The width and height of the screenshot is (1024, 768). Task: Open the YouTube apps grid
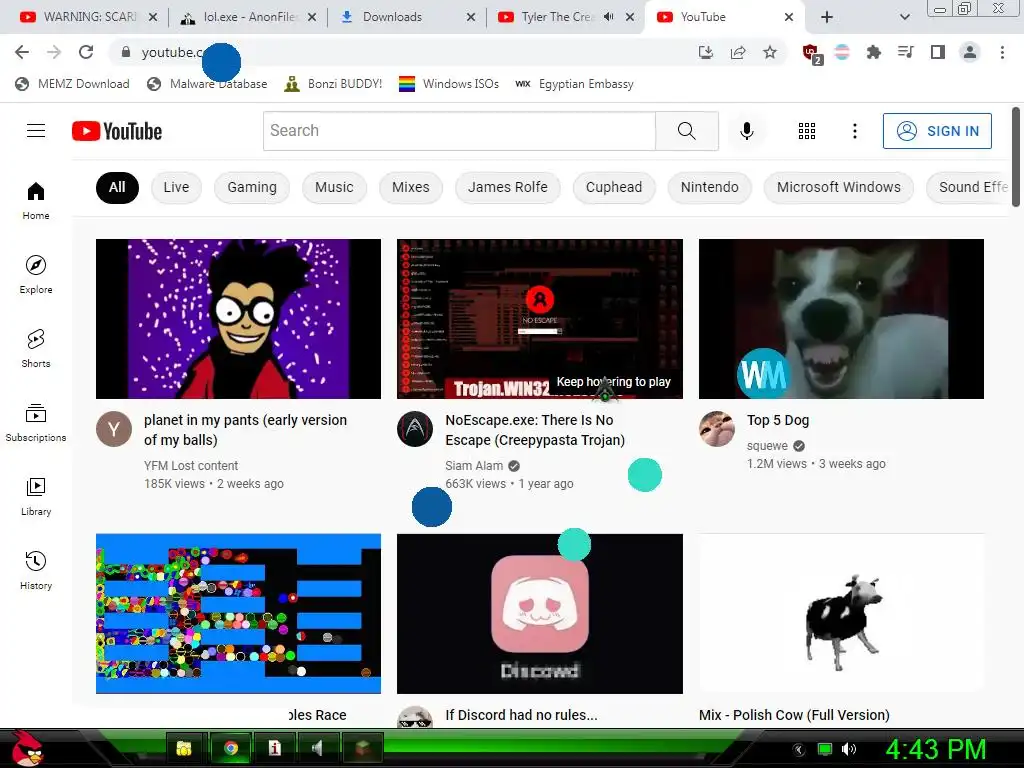point(807,131)
